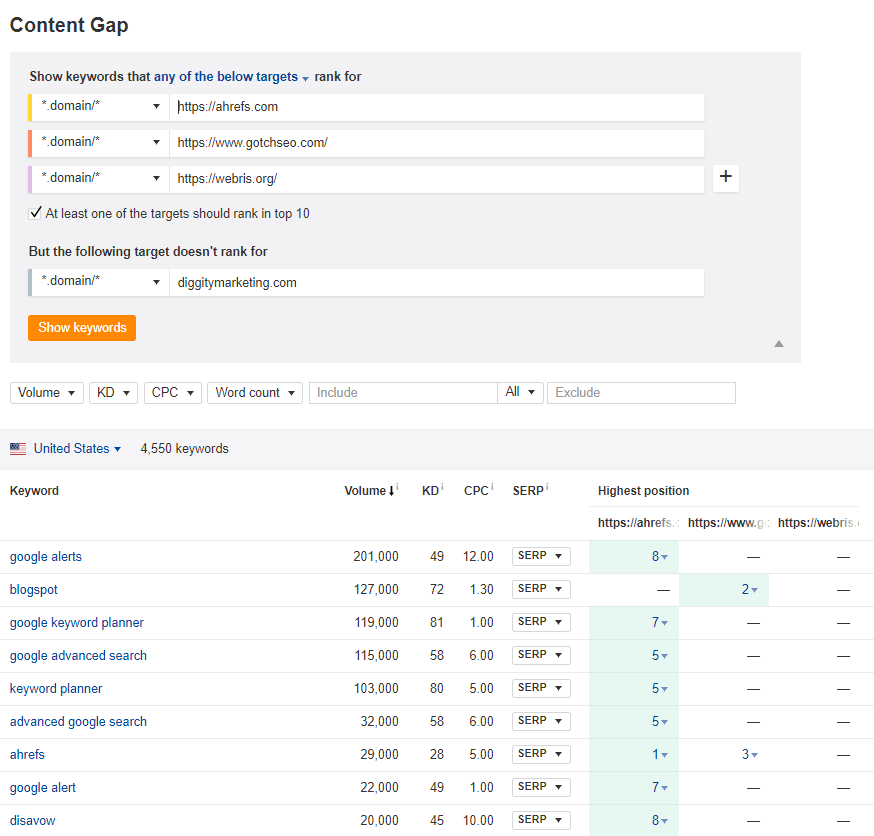Open SERP dropdown for google alerts

coord(541,556)
